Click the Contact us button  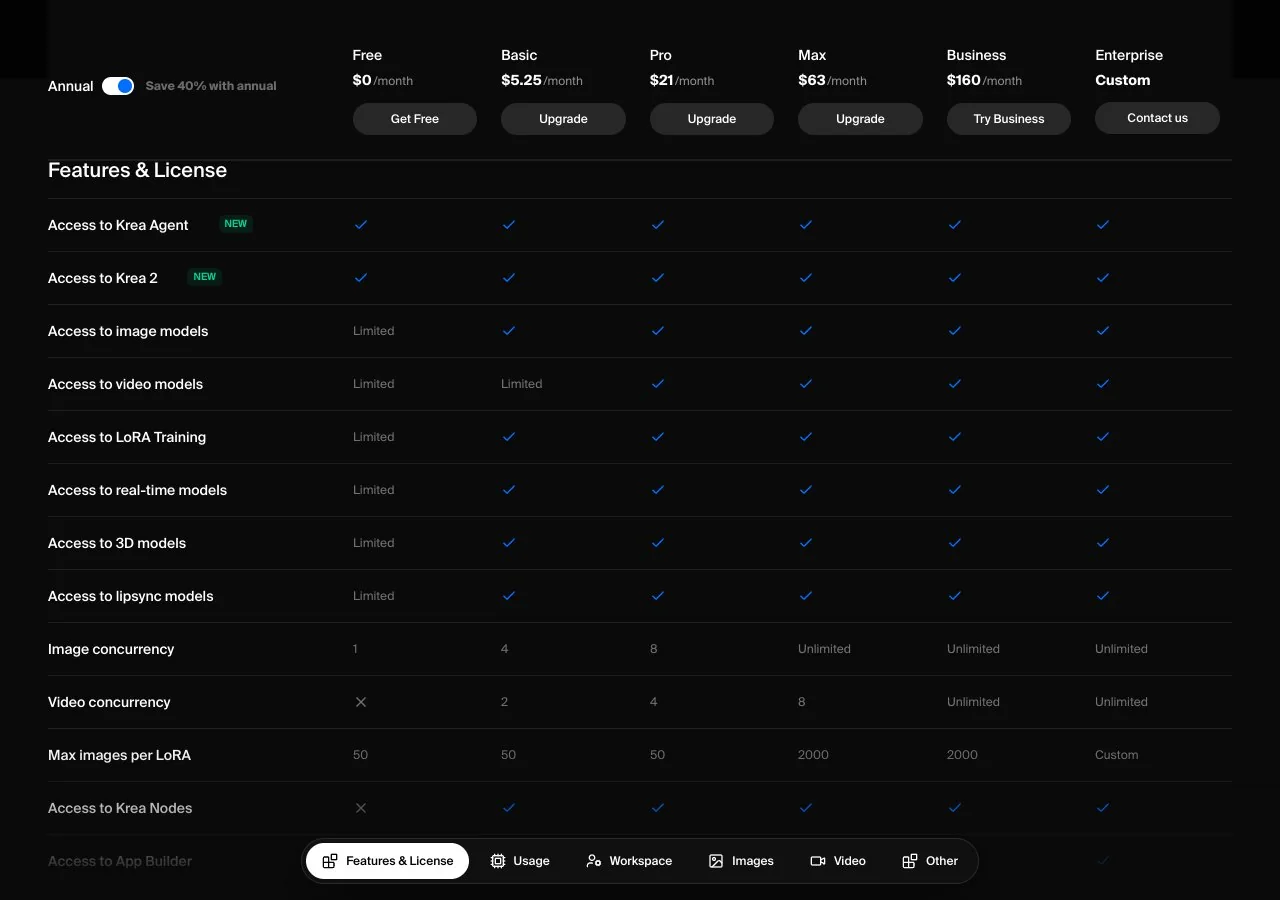pyautogui.click(x=1157, y=118)
